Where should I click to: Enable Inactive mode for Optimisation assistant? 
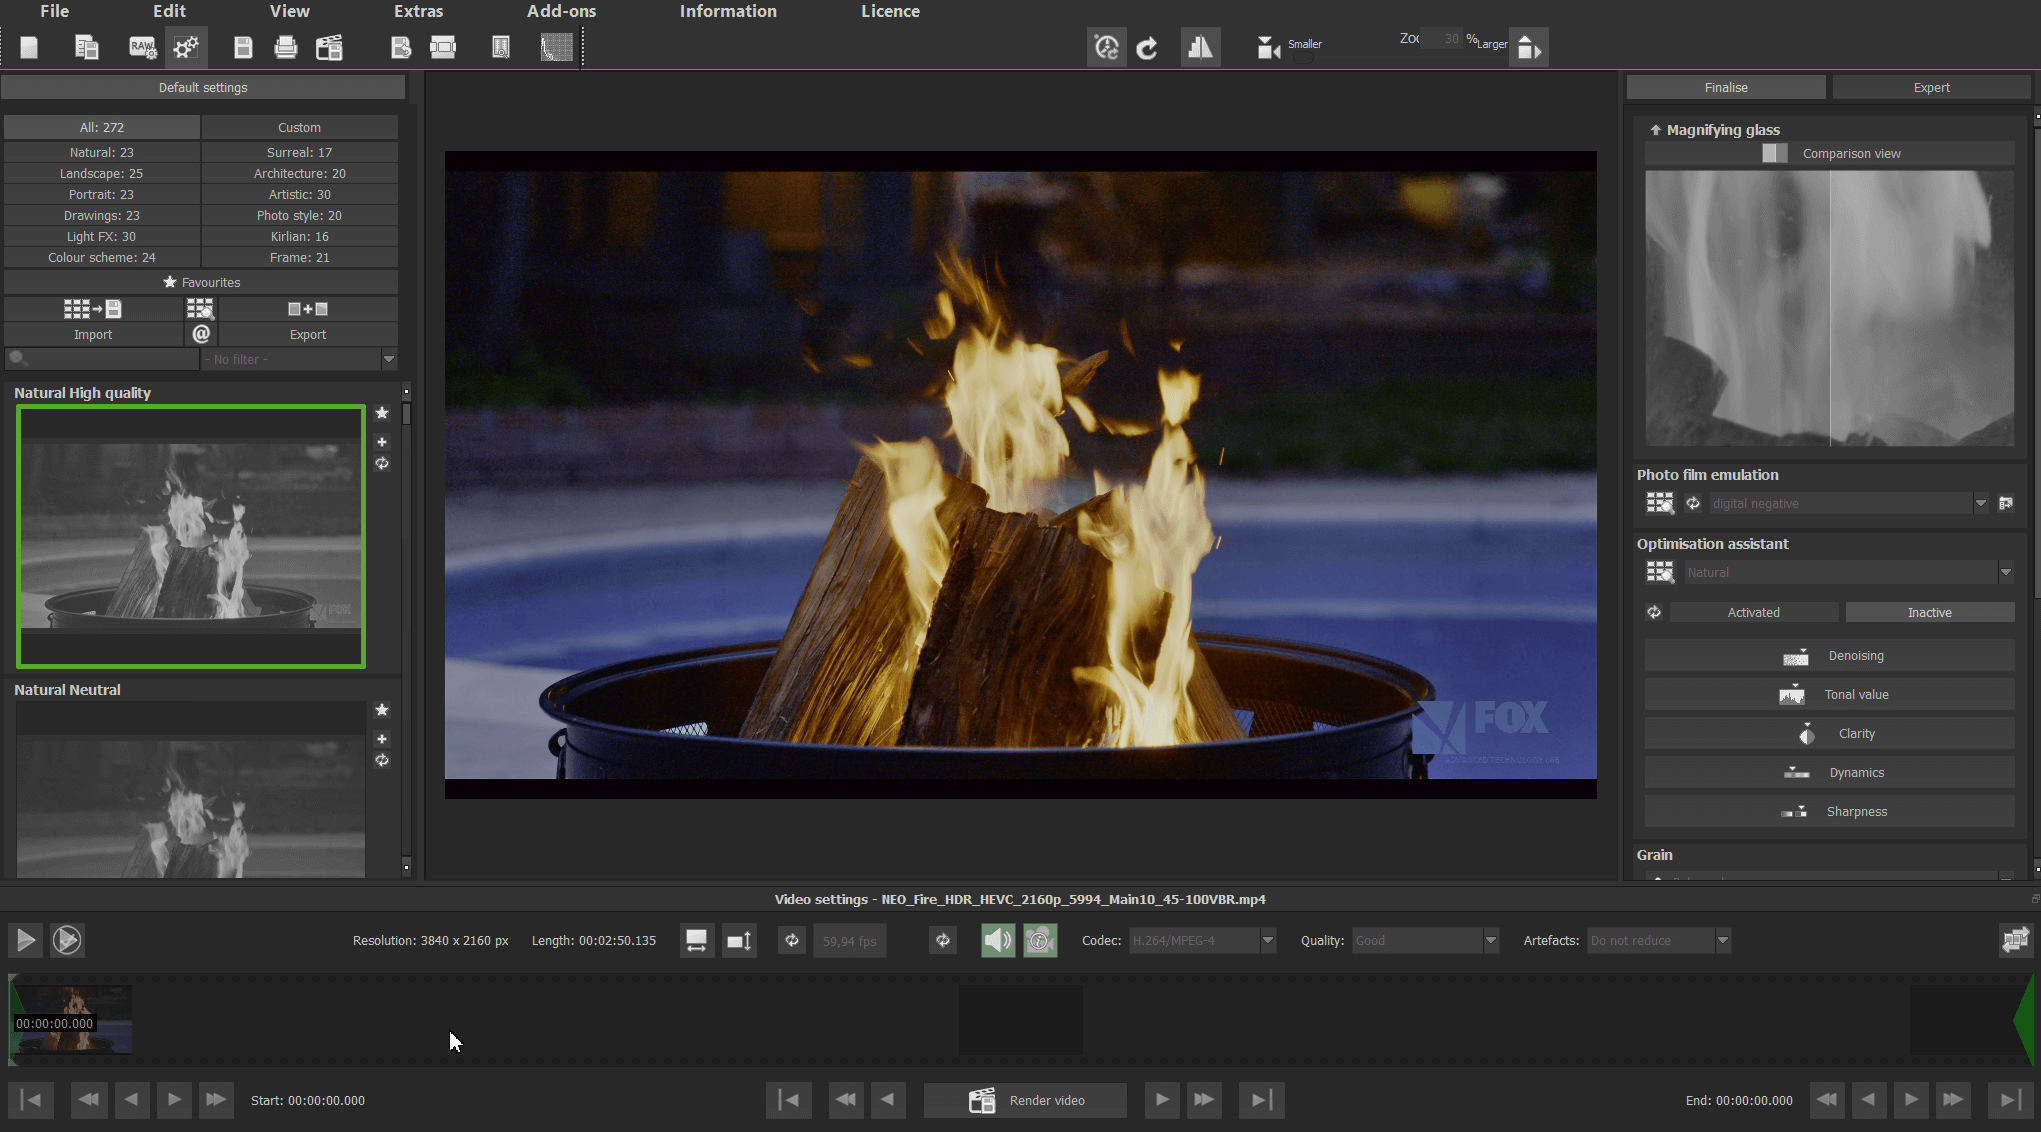click(1928, 612)
